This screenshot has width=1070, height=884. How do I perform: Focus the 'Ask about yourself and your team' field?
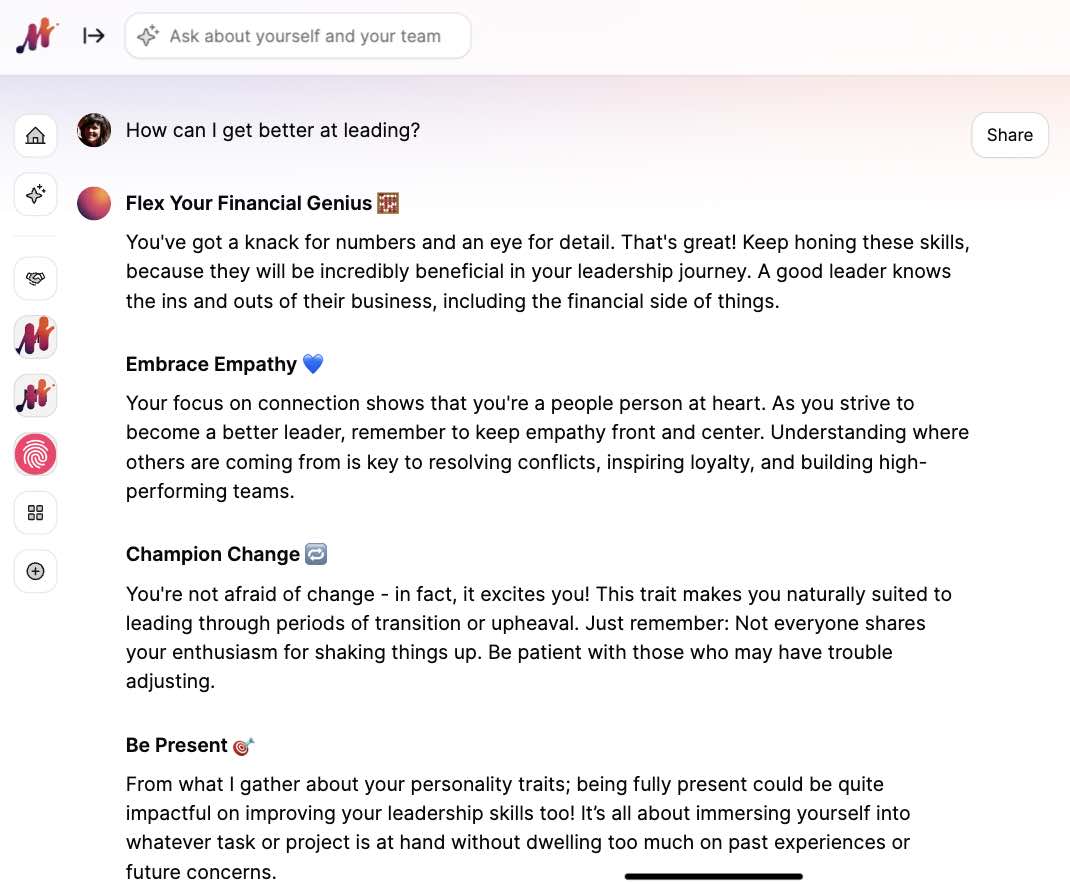[305, 36]
